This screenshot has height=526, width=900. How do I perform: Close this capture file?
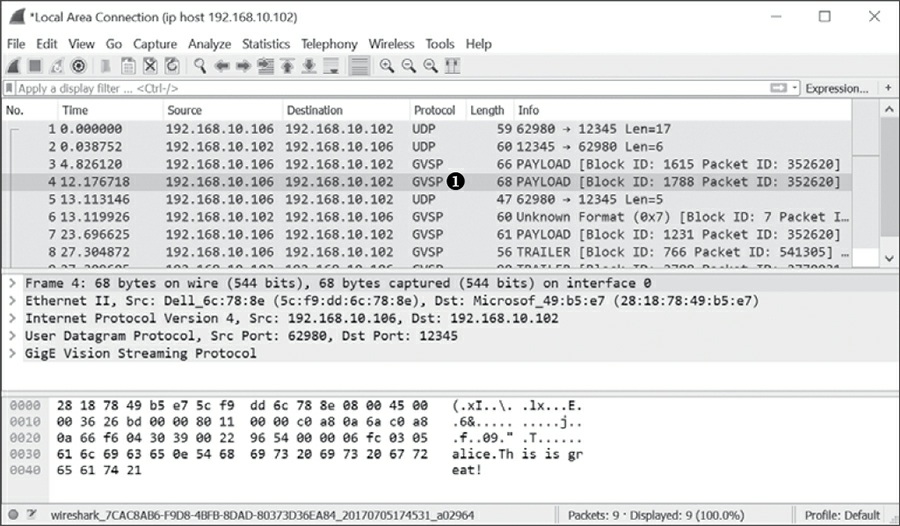(x=150, y=66)
